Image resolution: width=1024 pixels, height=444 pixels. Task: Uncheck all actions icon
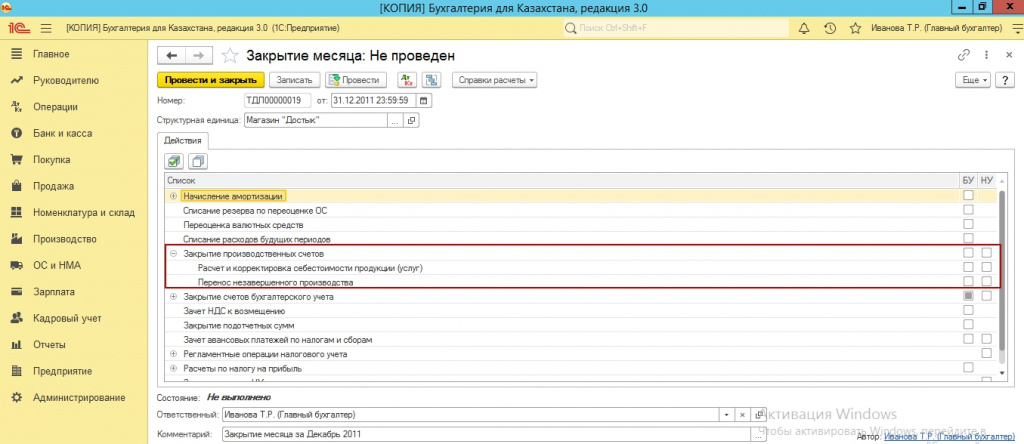(x=197, y=160)
